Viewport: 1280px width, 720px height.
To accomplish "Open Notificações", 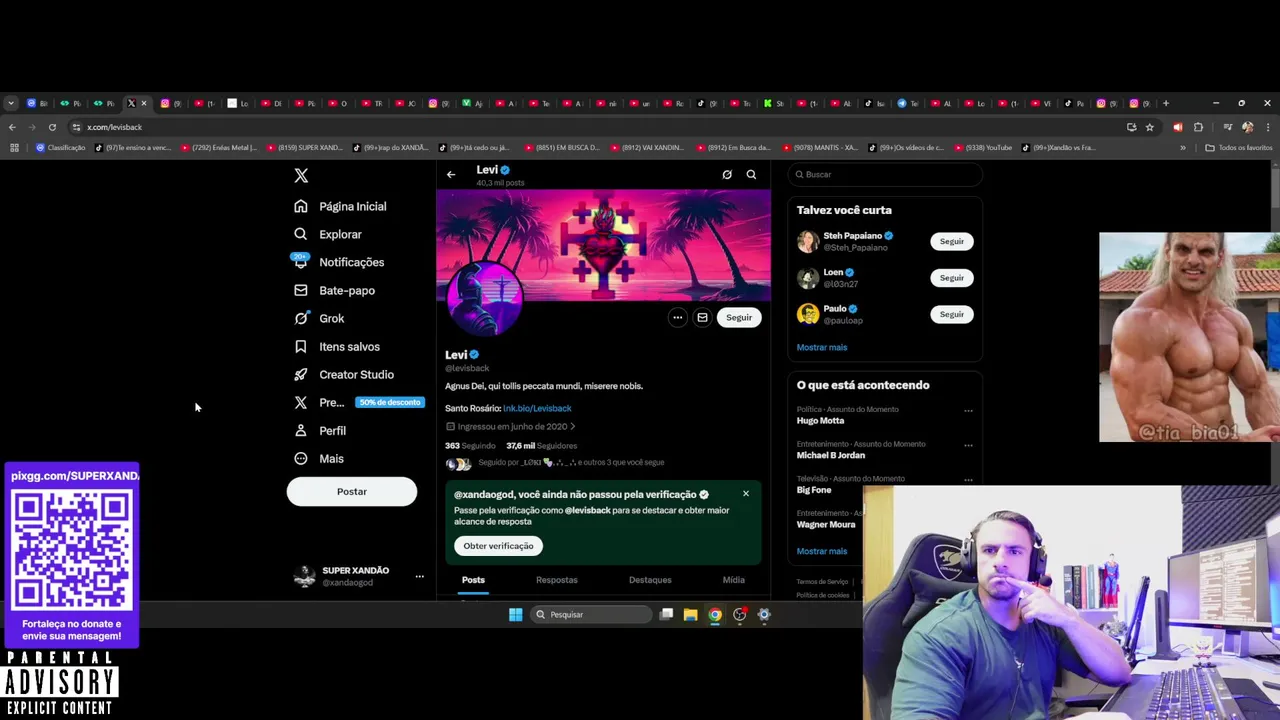I will click(339, 262).
